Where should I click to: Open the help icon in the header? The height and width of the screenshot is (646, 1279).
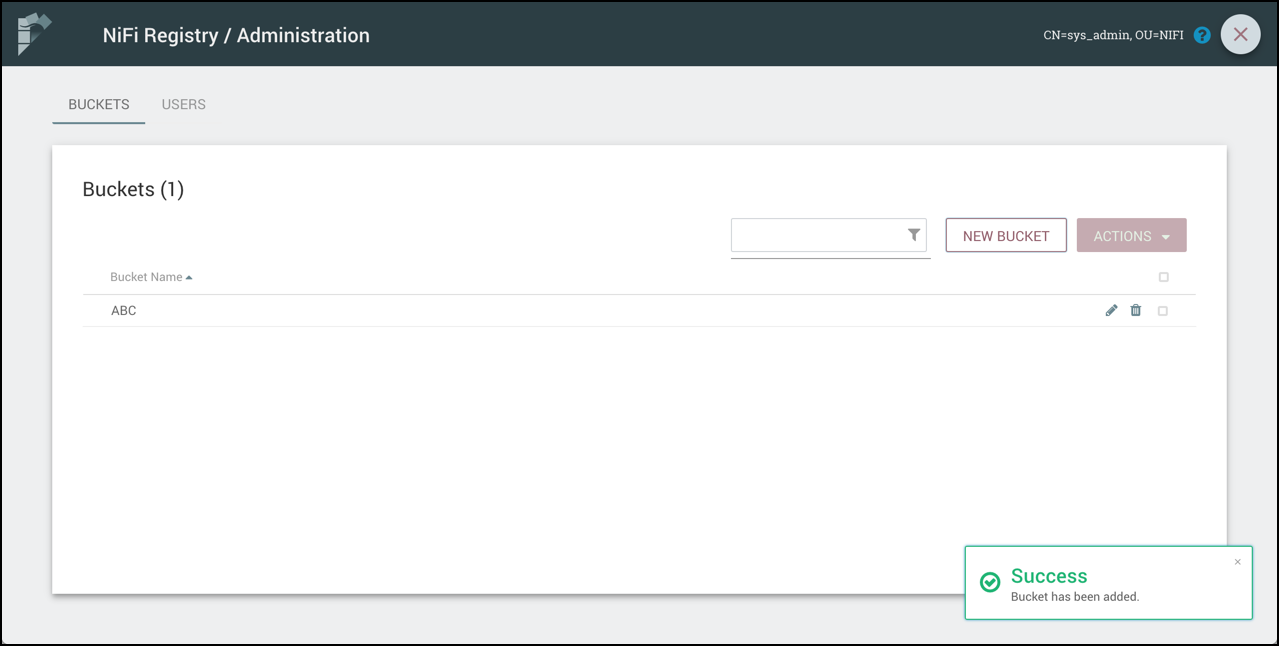pyautogui.click(x=1201, y=34)
